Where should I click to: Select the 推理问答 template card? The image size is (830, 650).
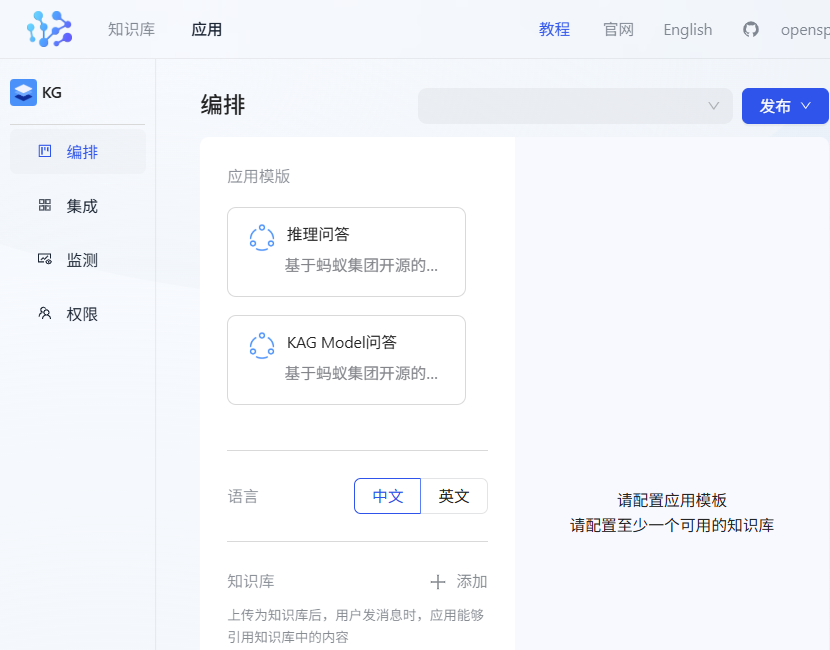tap(346, 252)
